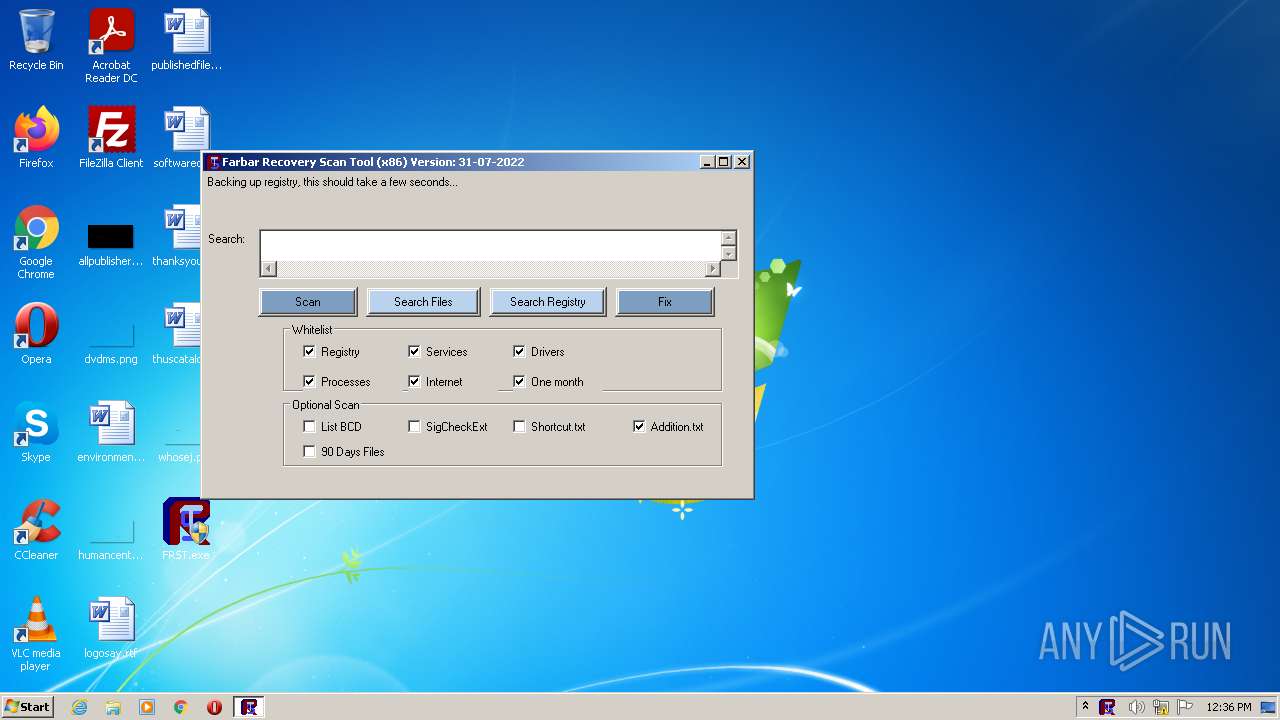The width and height of the screenshot is (1280, 720).
Task: Uncheck the One month checkbox
Action: 519,381
